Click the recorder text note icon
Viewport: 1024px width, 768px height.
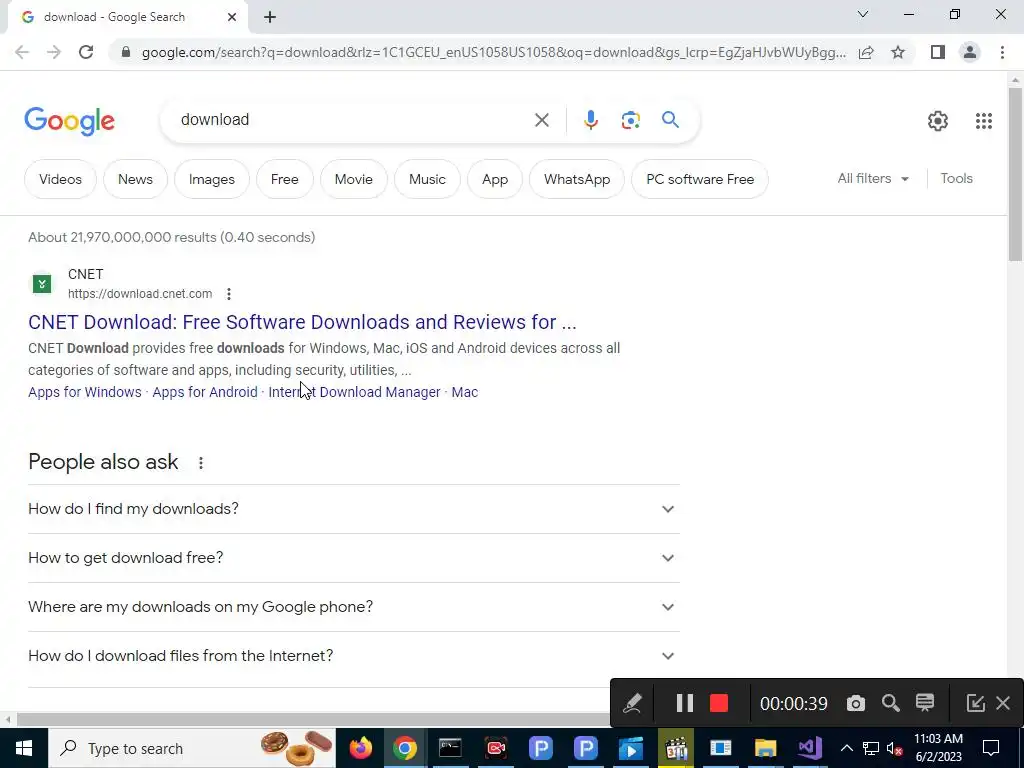point(925,703)
